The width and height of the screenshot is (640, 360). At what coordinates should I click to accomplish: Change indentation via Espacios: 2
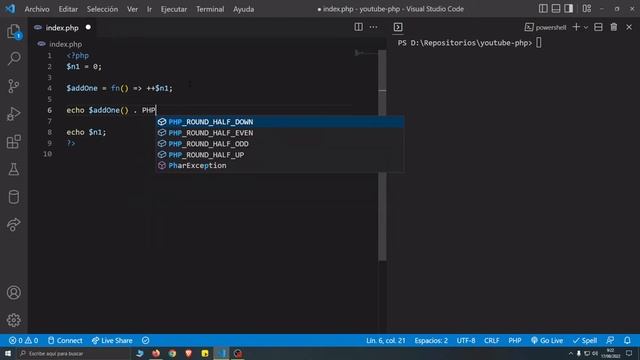click(431, 340)
